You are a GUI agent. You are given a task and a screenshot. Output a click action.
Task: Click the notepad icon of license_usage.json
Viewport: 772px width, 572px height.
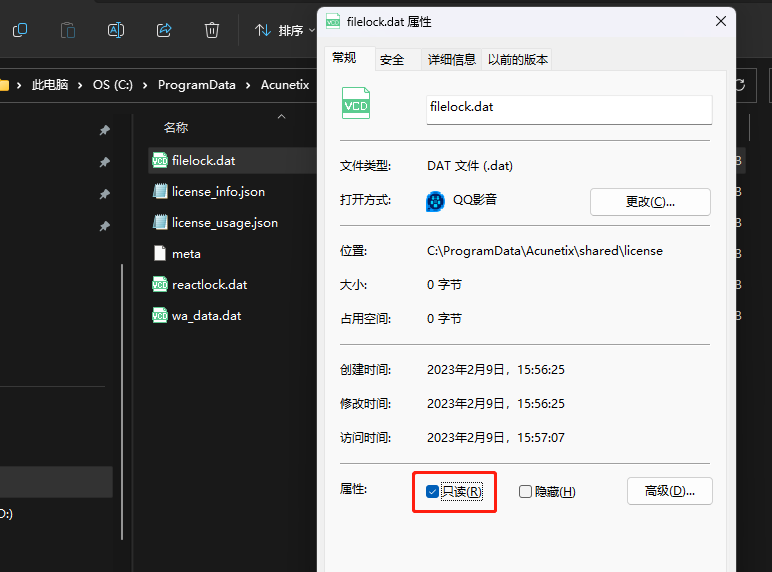160,222
